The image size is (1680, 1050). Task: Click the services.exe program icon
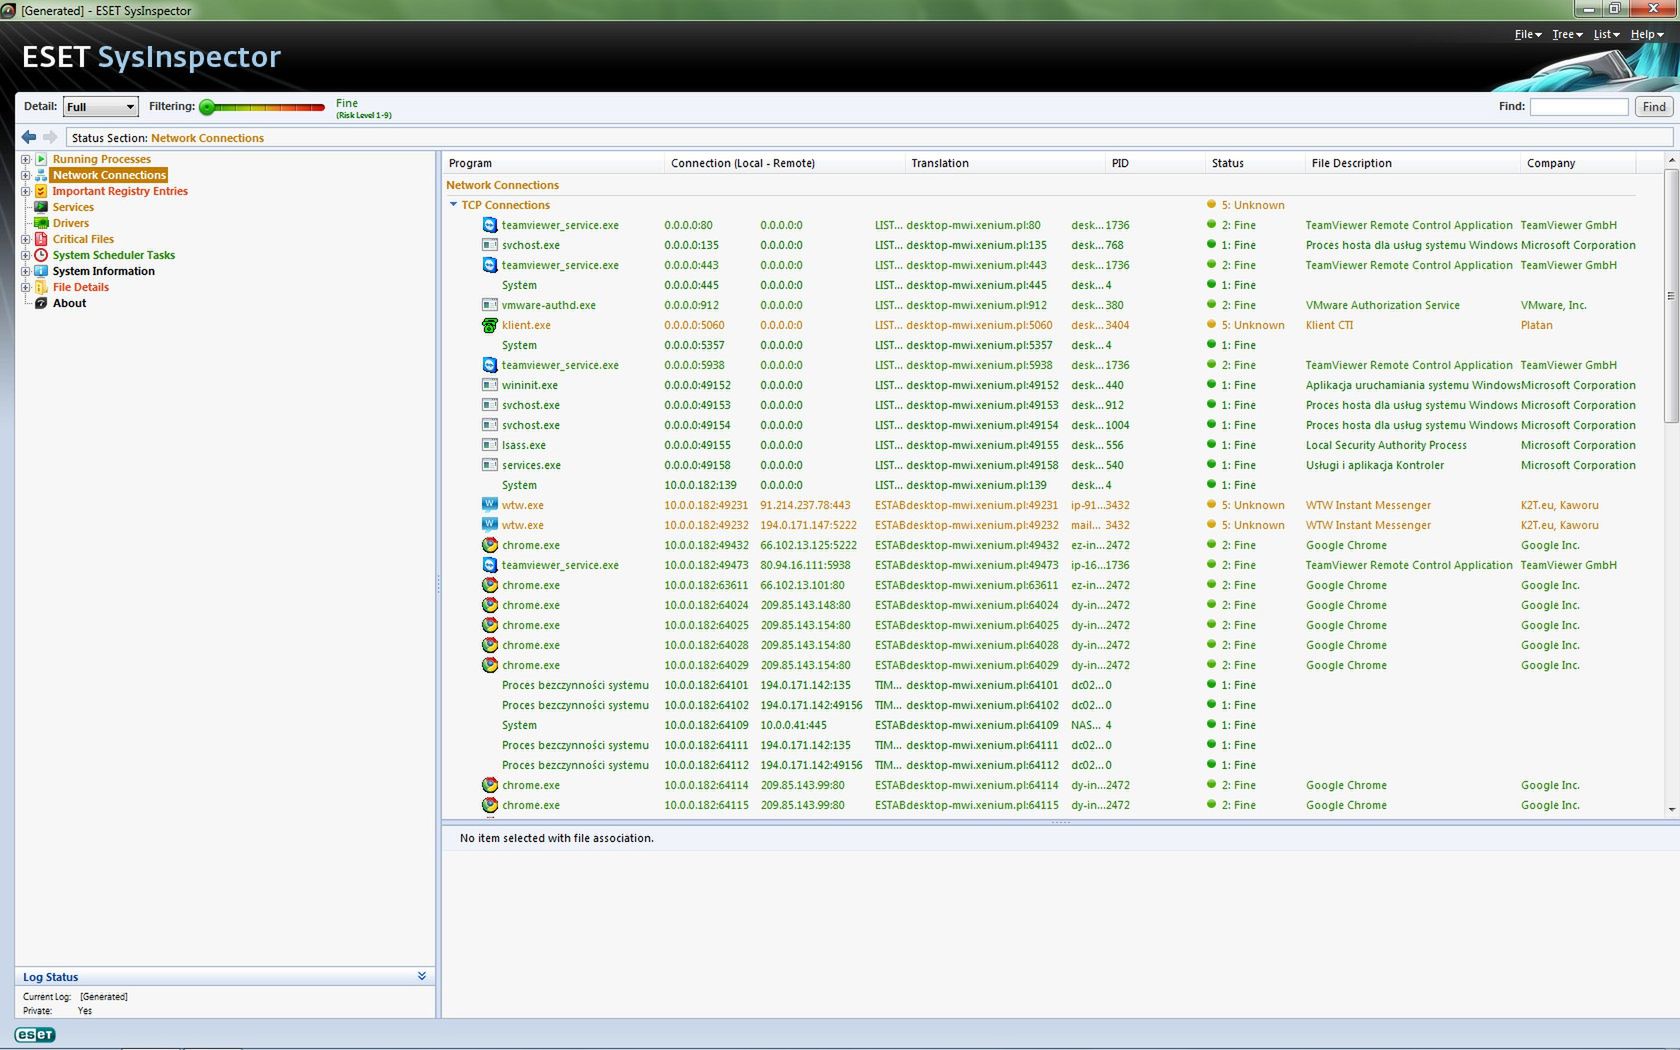click(490, 465)
